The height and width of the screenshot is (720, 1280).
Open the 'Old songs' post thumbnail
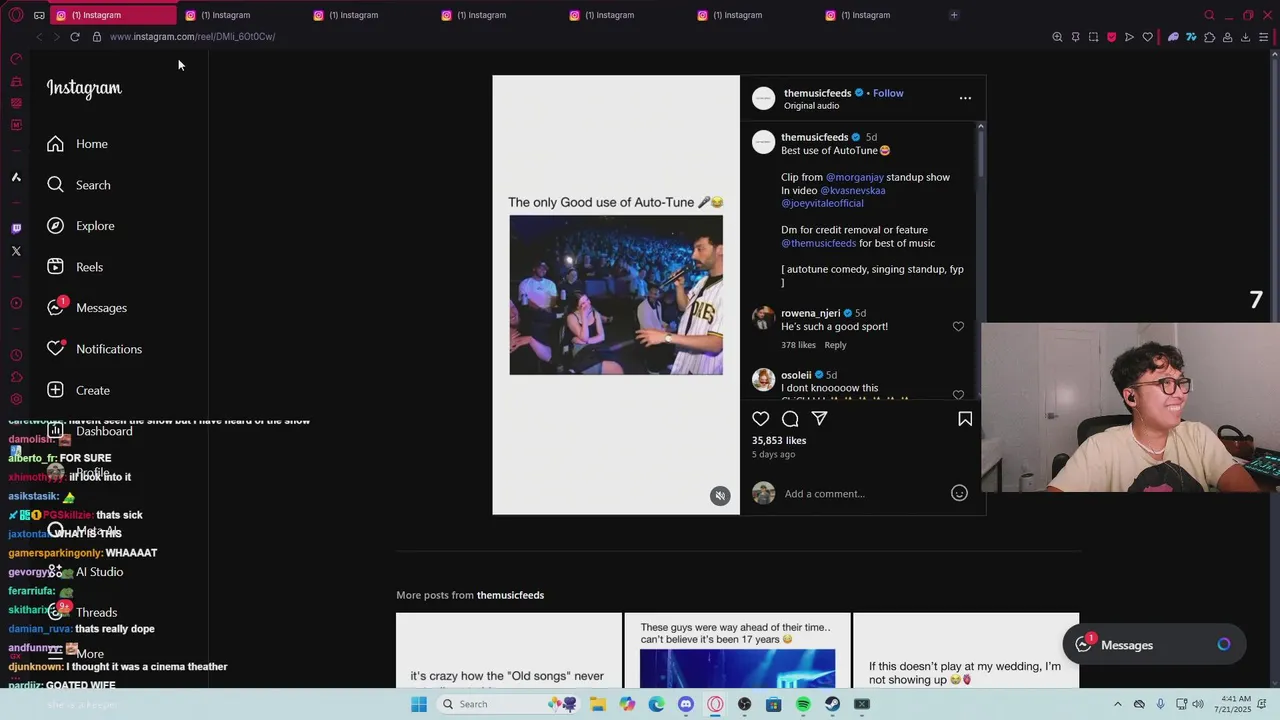point(509,650)
